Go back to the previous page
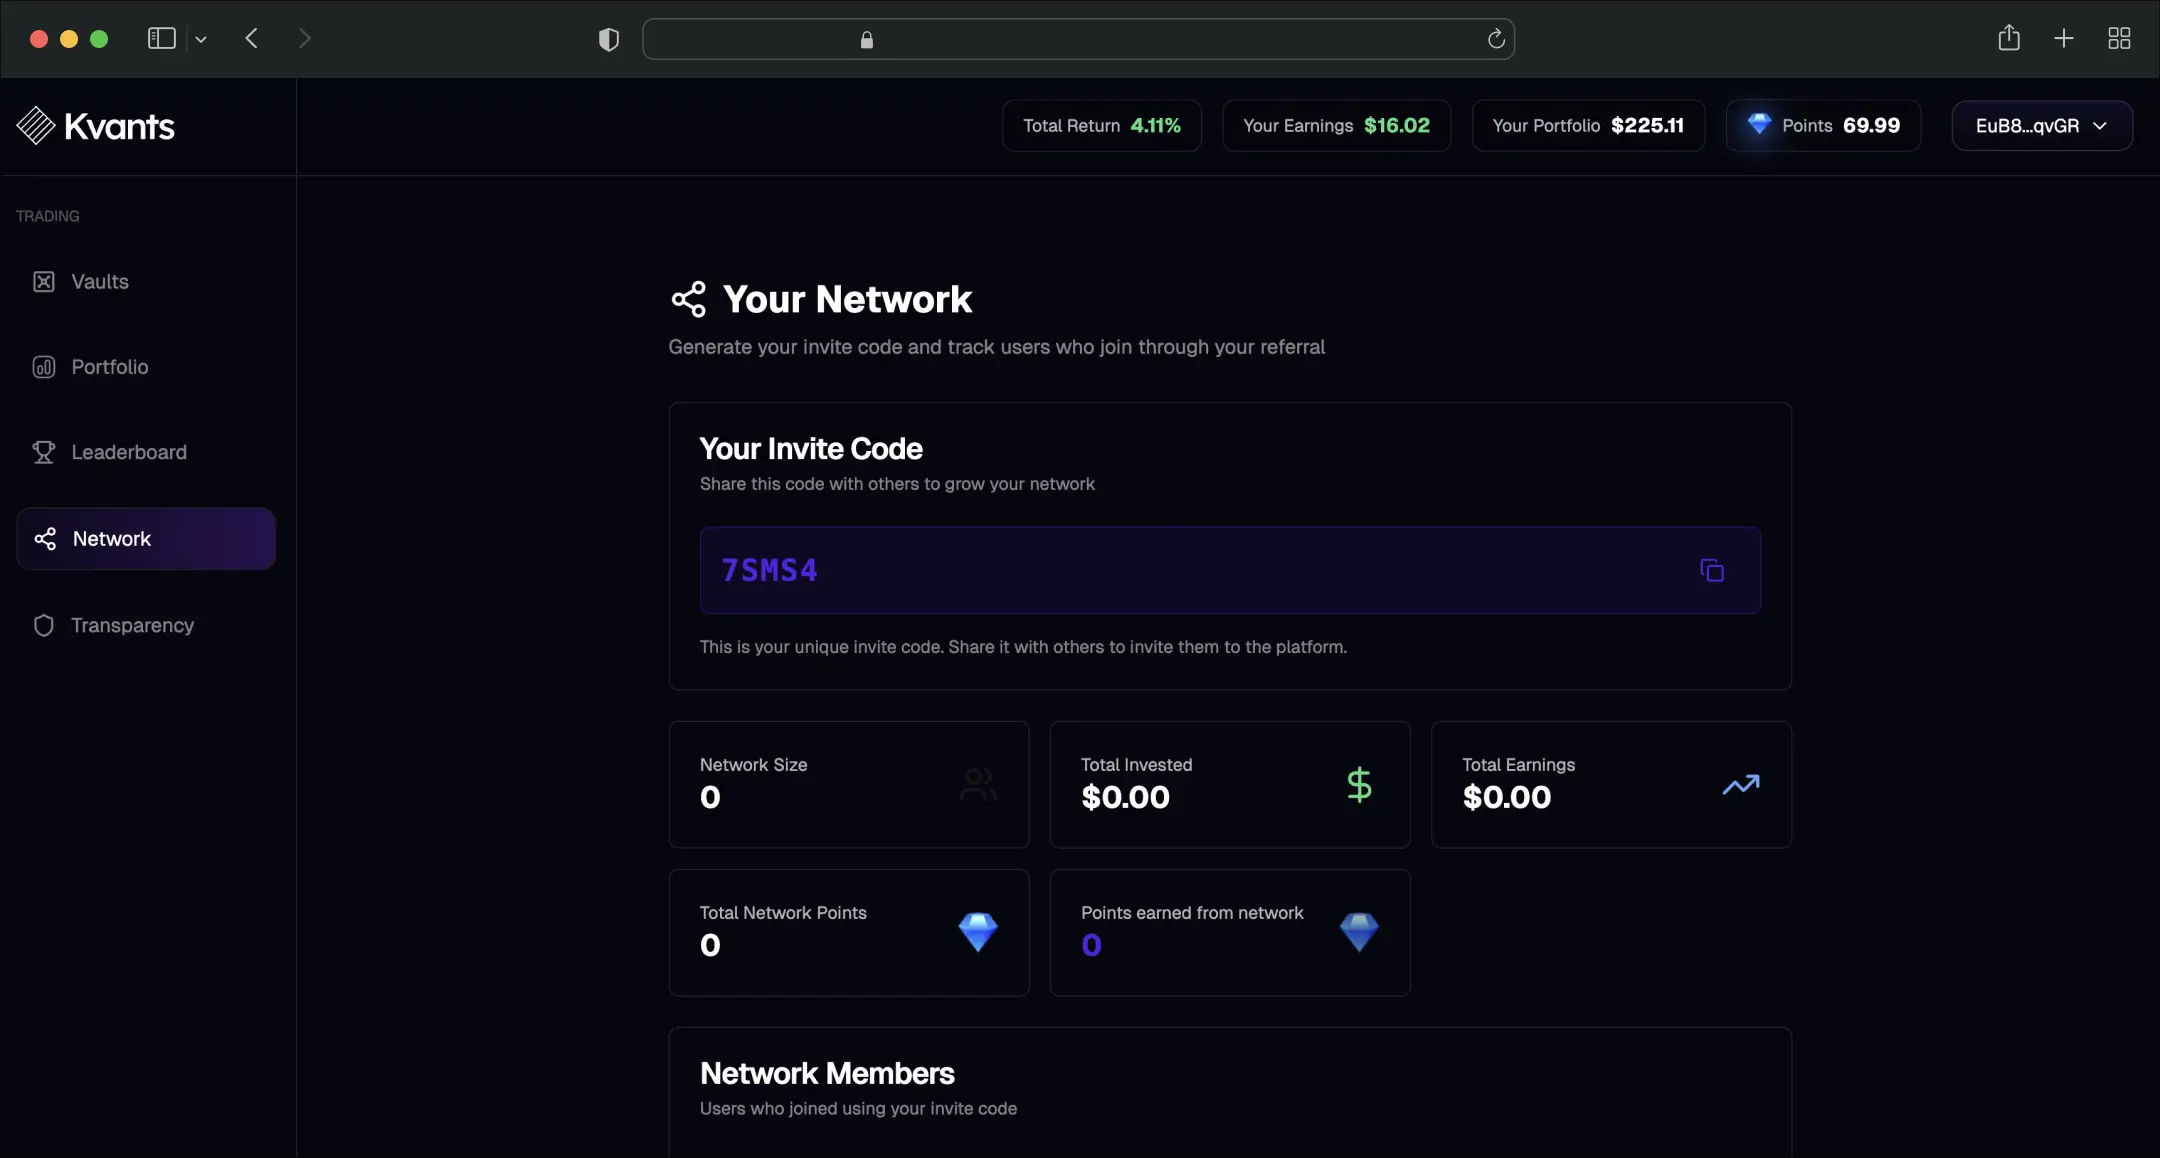 click(x=252, y=39)
